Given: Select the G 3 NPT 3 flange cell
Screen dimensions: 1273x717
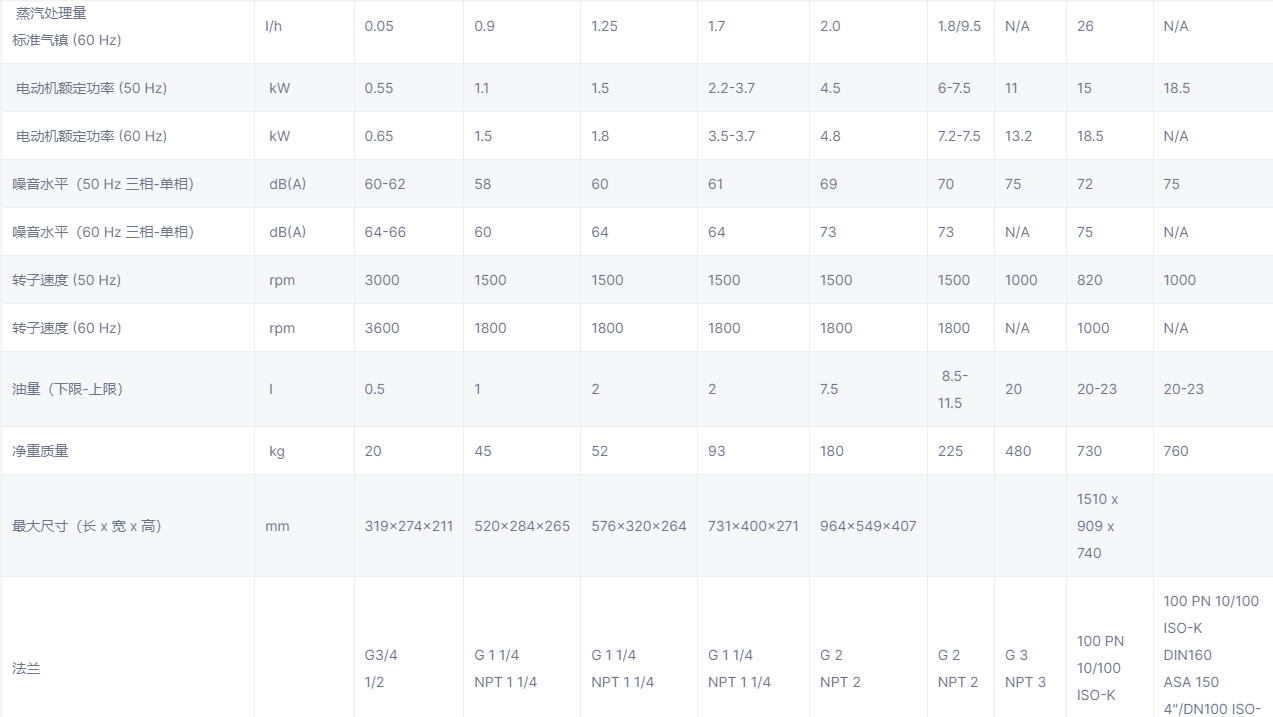Looking at the screenshot, I should click(1025, 668).
